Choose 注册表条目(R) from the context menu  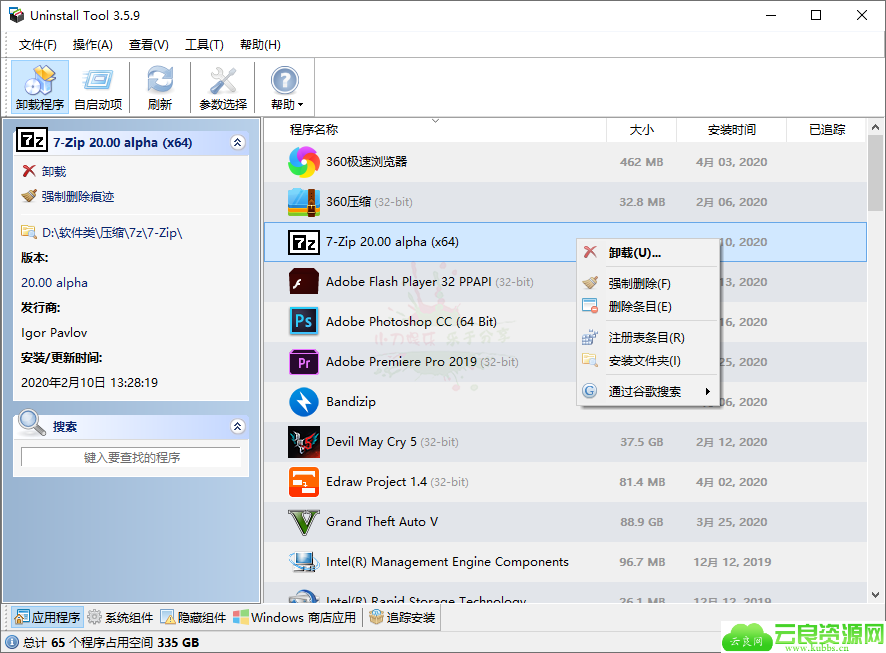648,338
